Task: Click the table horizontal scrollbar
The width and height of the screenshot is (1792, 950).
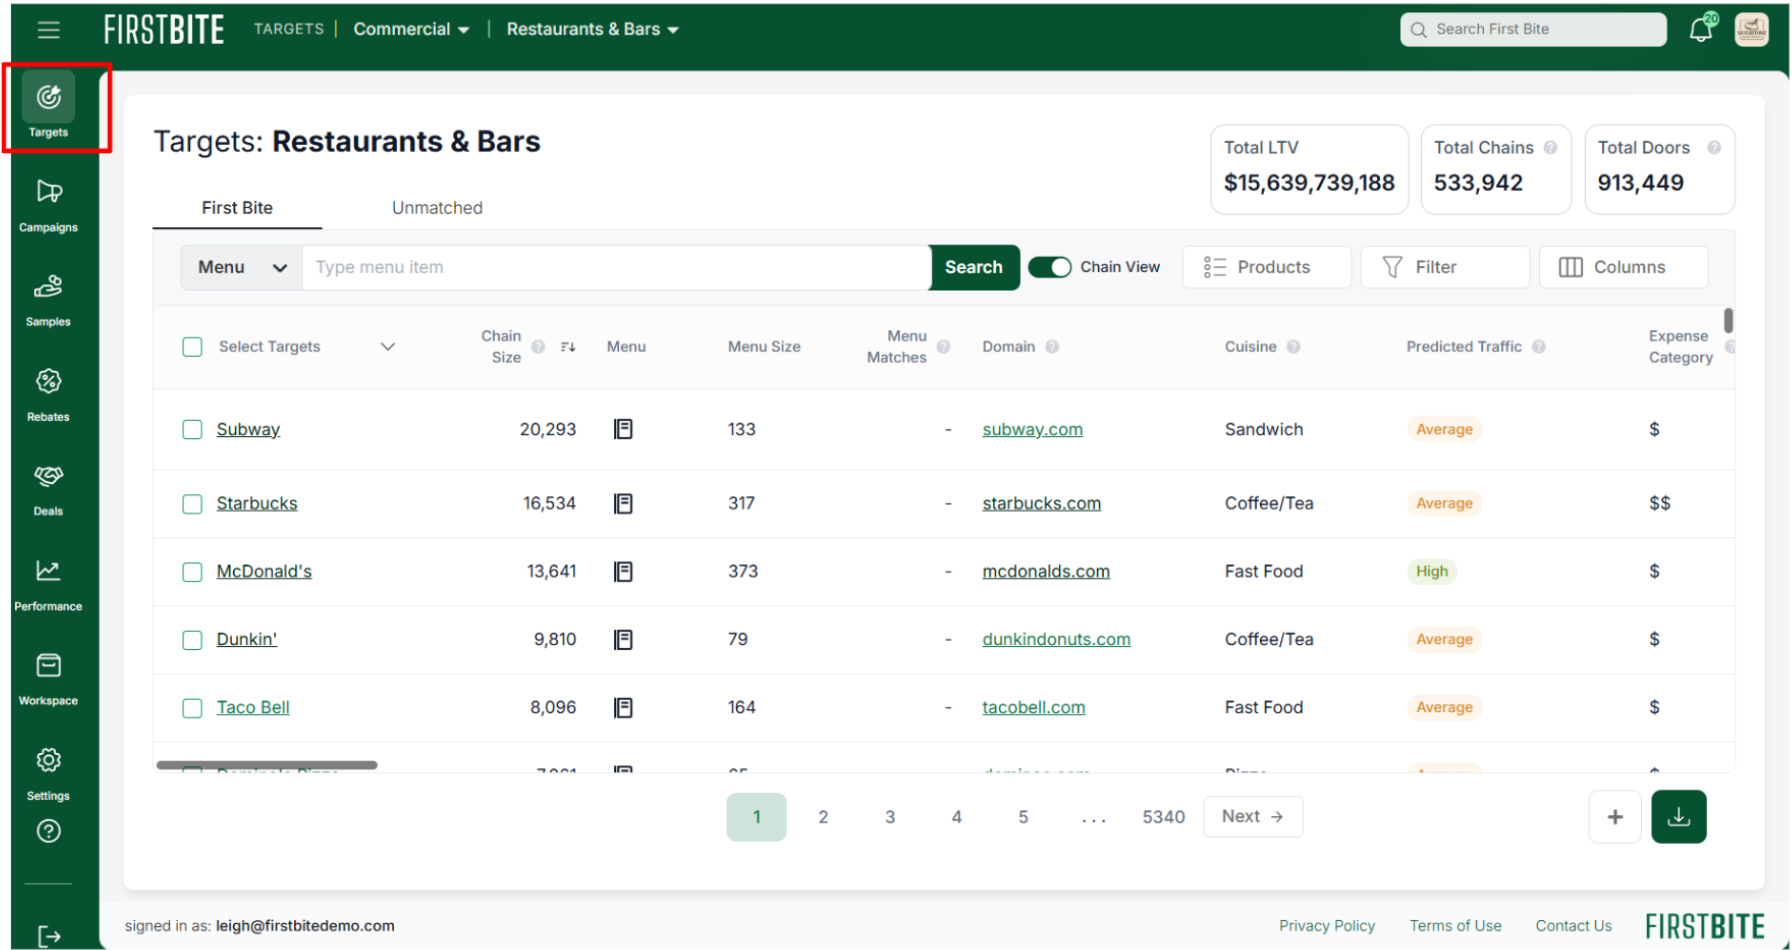Action: 267,765
